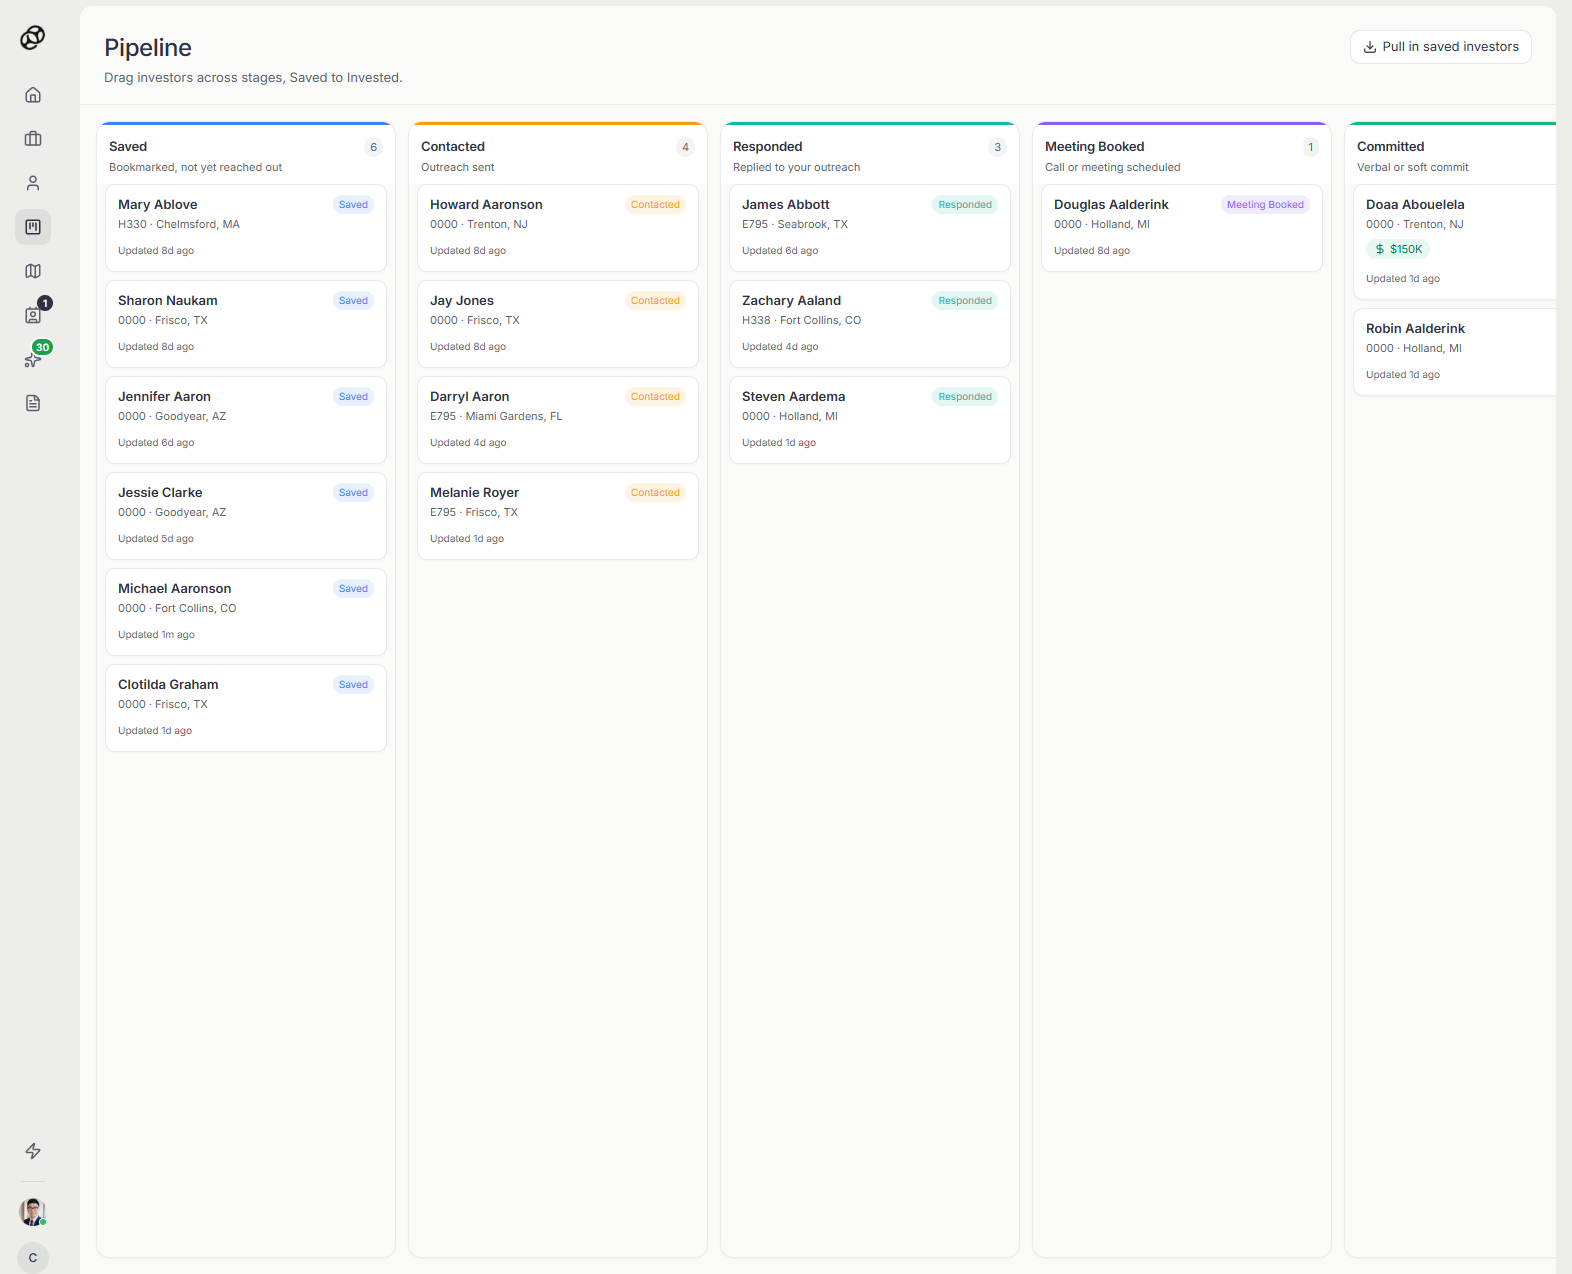Viewport: 1572px width, 1274px height.
Task: Click the Contacted column count badge 4
Action: [x=685, y=147]
